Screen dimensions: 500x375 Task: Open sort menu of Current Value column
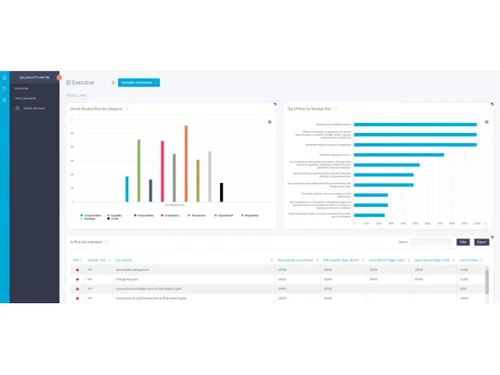(x=482, y=260)
